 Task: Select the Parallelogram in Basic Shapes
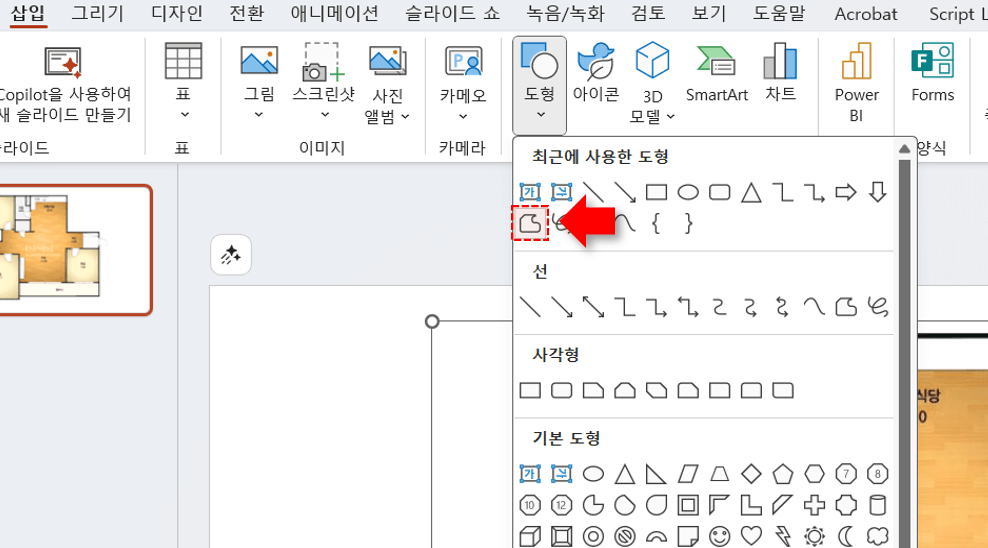pos(687,474)
